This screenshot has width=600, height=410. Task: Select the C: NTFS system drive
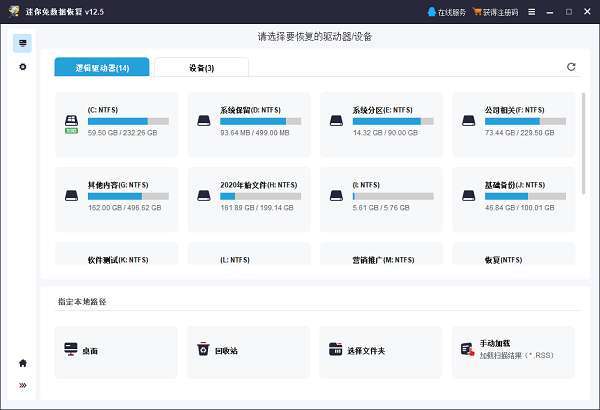click(x=117, y=124)
